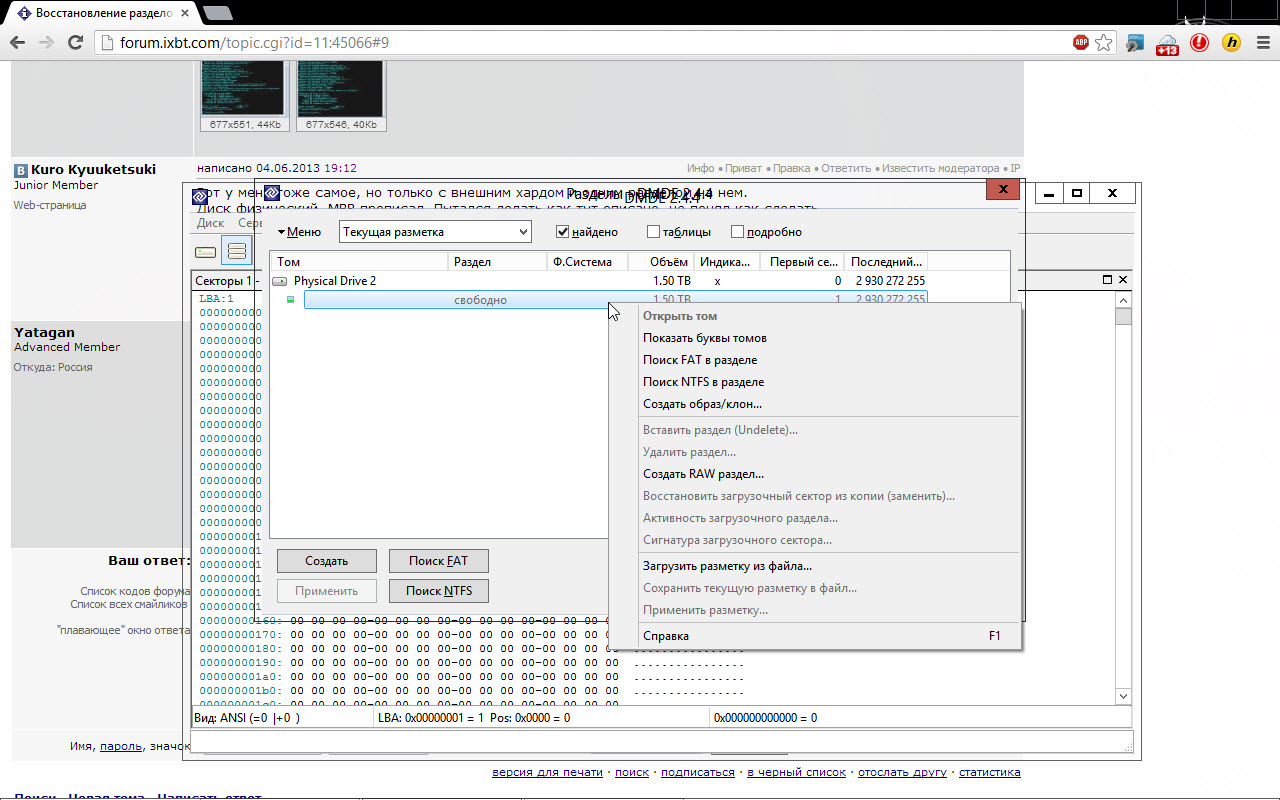Open the "Текущая разметка" dropdown
1280x800 pixels.
tap(435, 232)
